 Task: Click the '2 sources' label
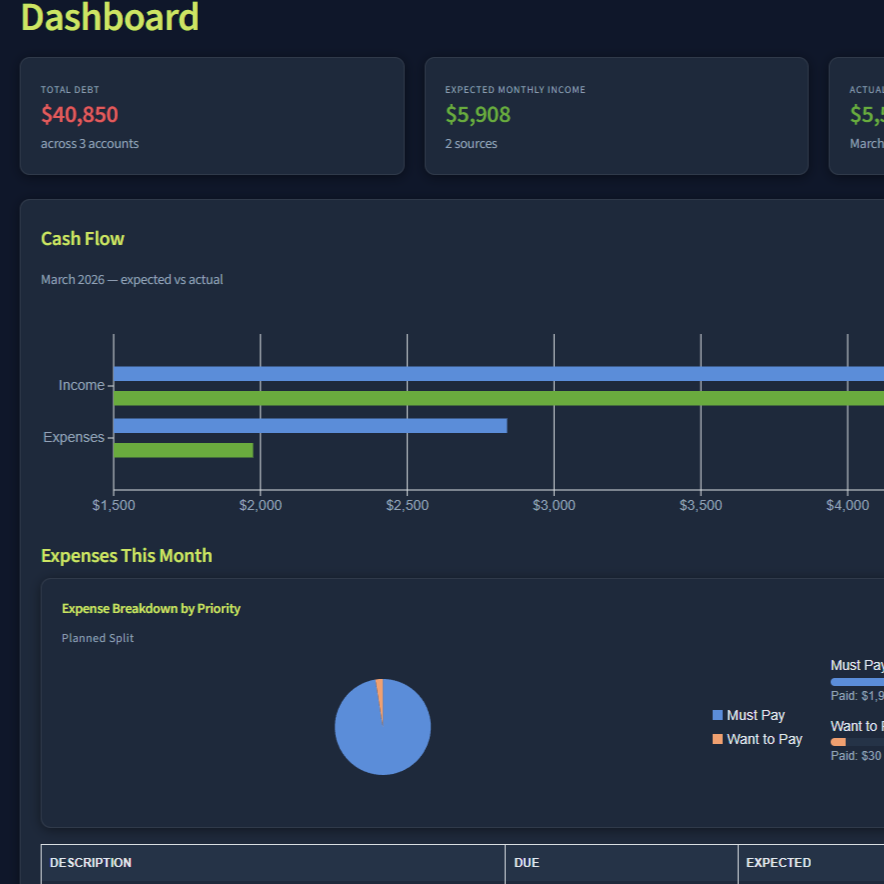tap(471, 144)
